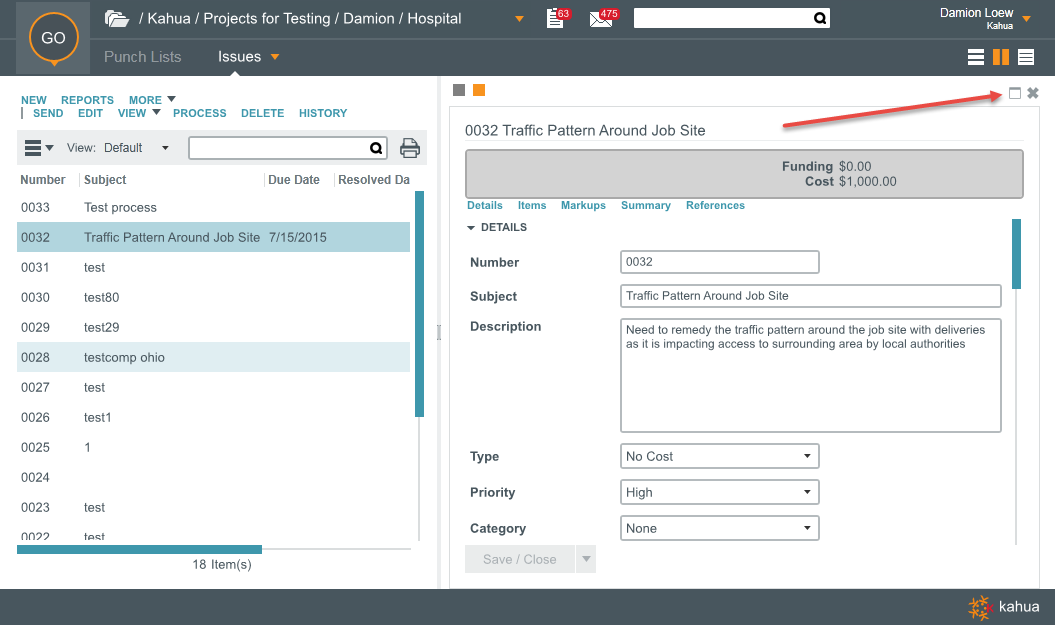Click the Save / Close button

[520, 559]
